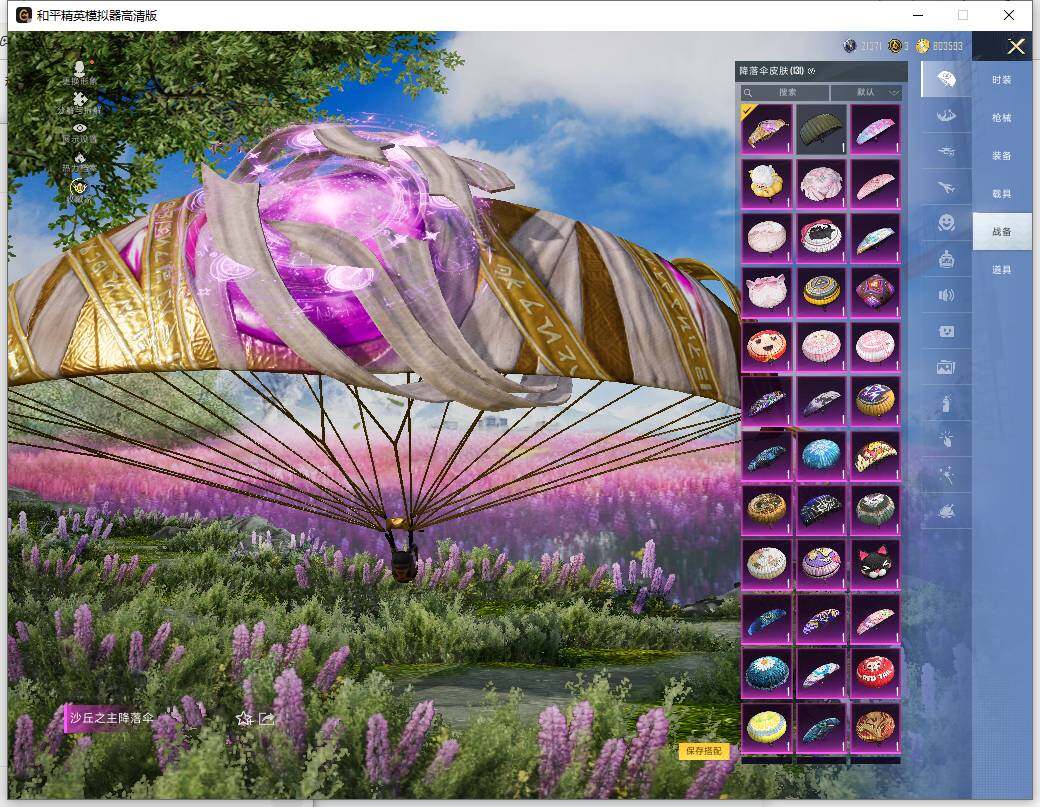Select the chat sticker face category icon
Viewport: 1040px width, 807px height.
click(x=946, y=331)
